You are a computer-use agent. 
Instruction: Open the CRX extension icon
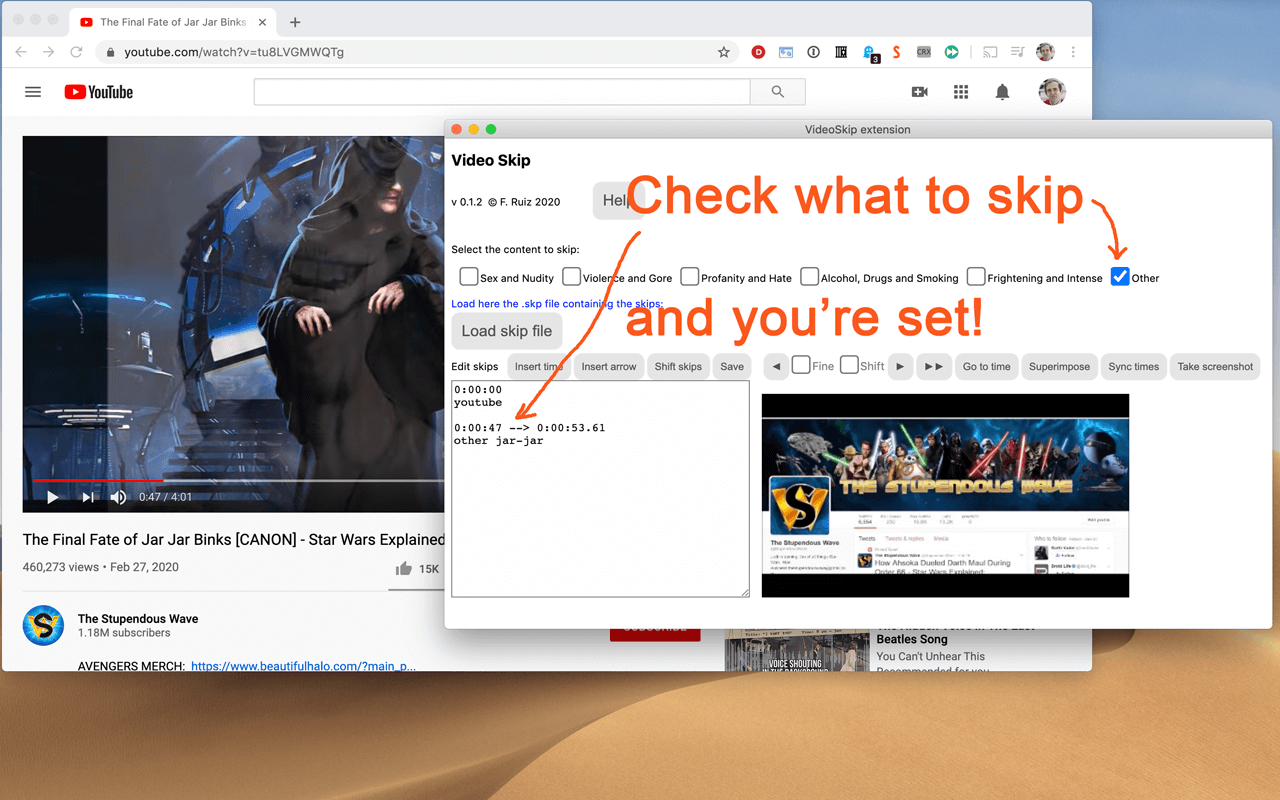pos(923,51)
